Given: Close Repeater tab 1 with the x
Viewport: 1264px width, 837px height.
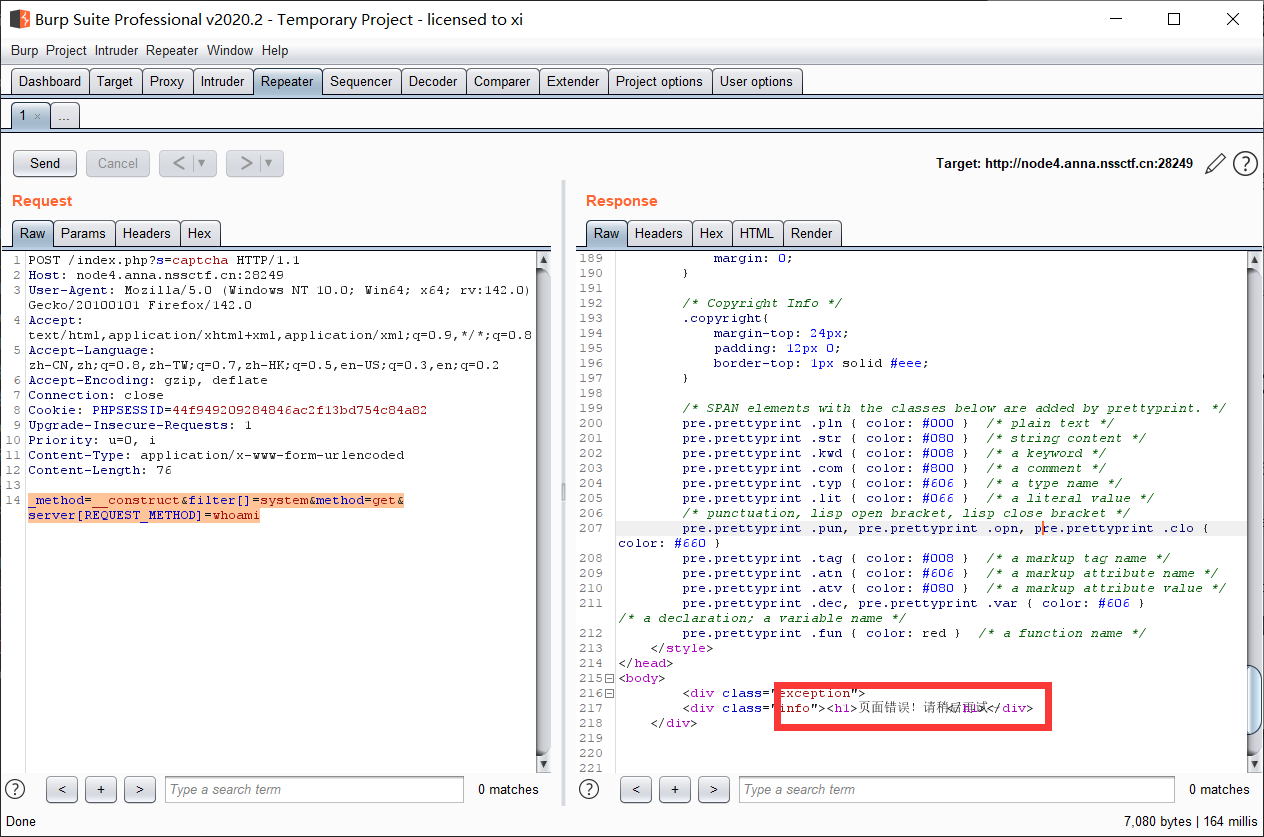Looking at the screenshot, I should pyautogui.click(x=38, y=117).
